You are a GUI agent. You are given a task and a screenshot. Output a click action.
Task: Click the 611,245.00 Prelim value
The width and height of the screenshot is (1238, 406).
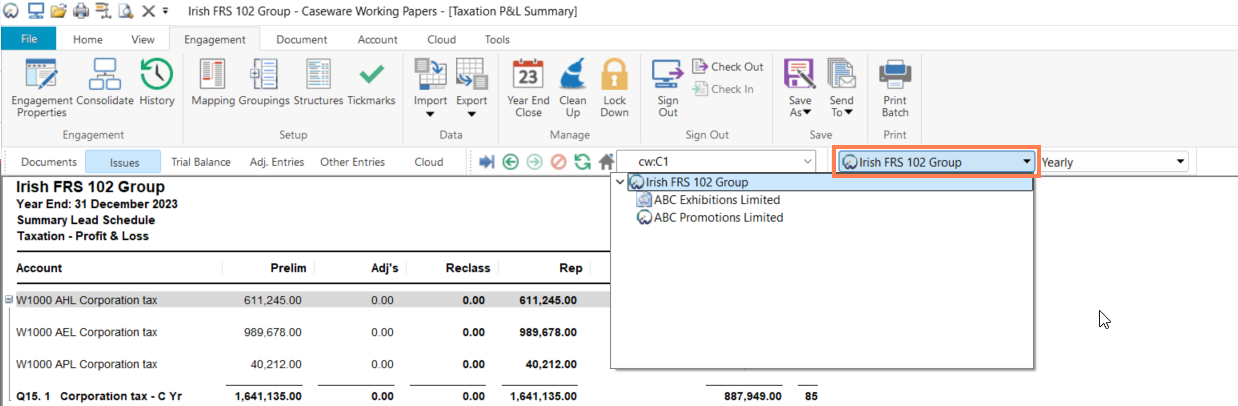click(x=272, y=300)
